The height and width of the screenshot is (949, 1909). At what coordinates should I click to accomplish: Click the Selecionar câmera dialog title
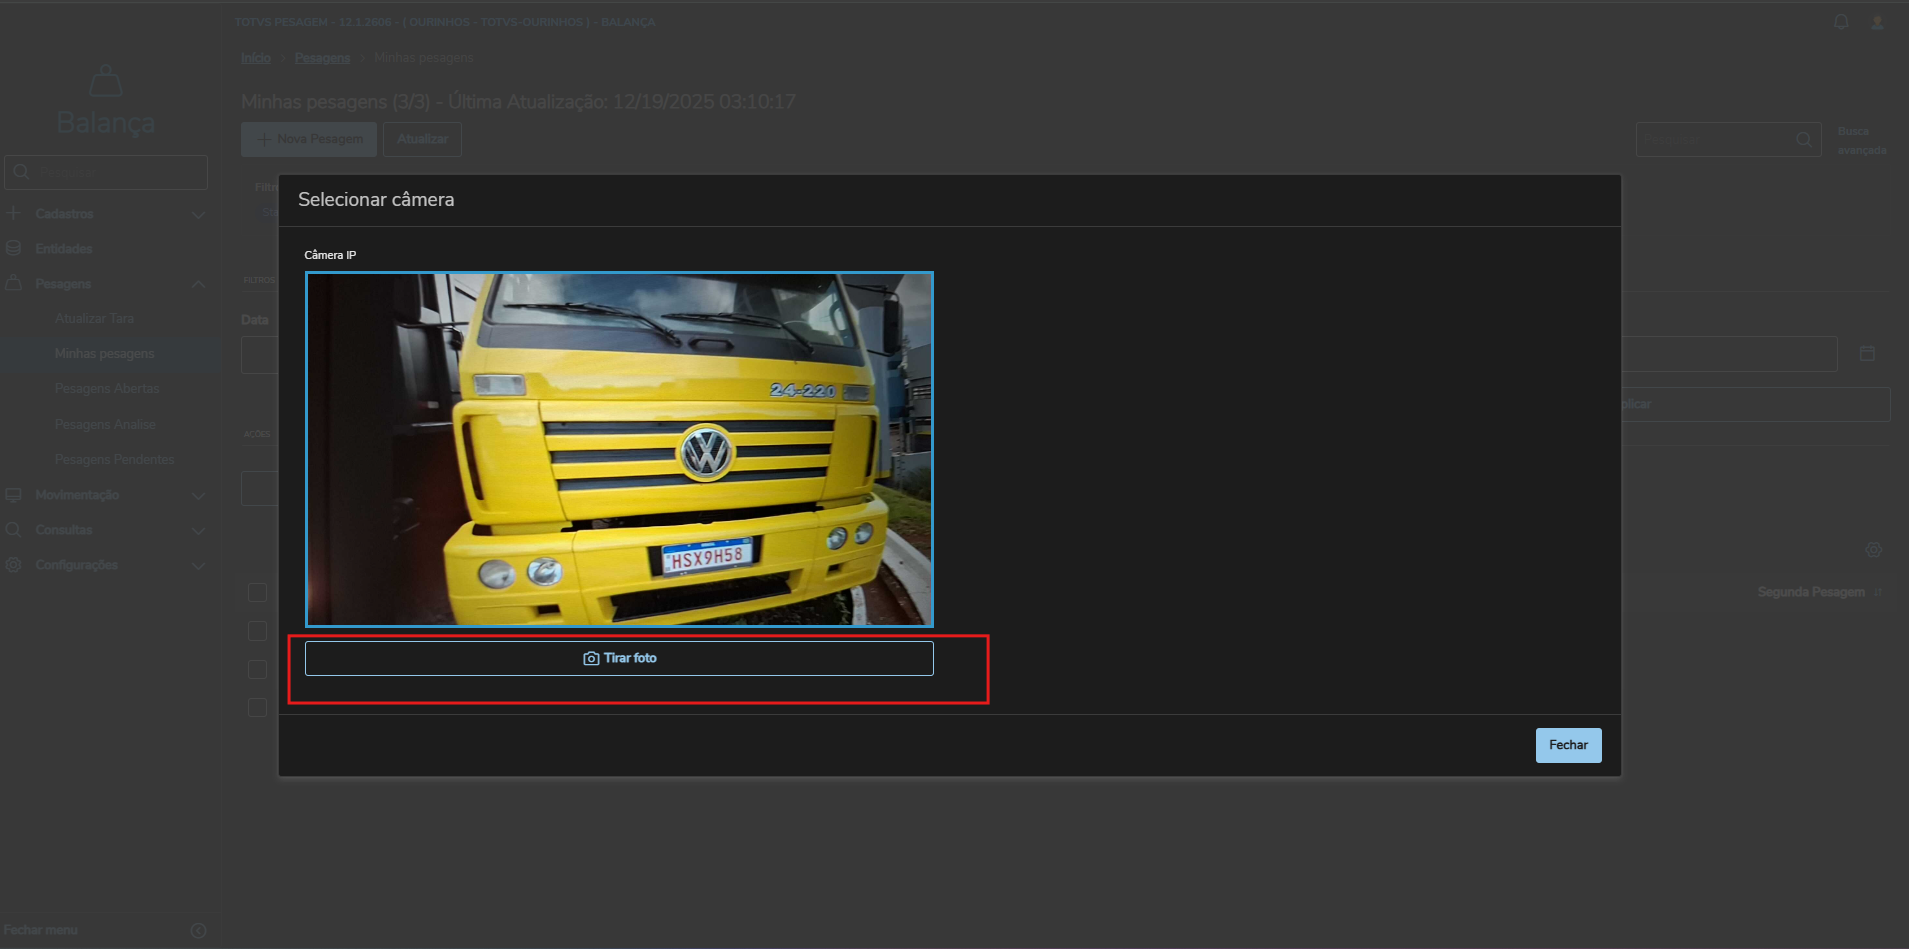[x=376, y=200]
